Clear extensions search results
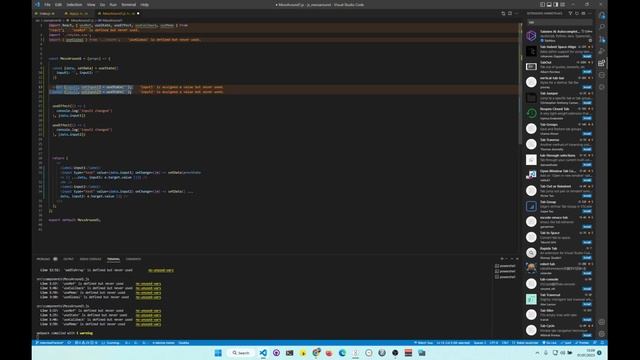This screenshot has height=360, width=640. 583,13
